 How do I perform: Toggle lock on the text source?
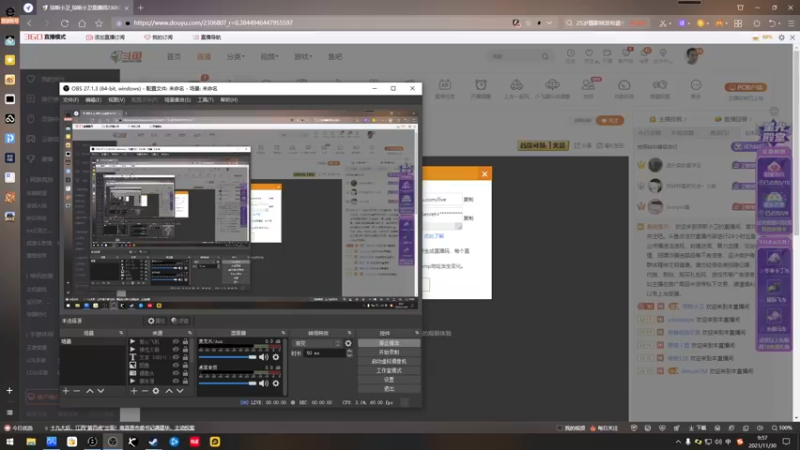[x=185, y=357]
